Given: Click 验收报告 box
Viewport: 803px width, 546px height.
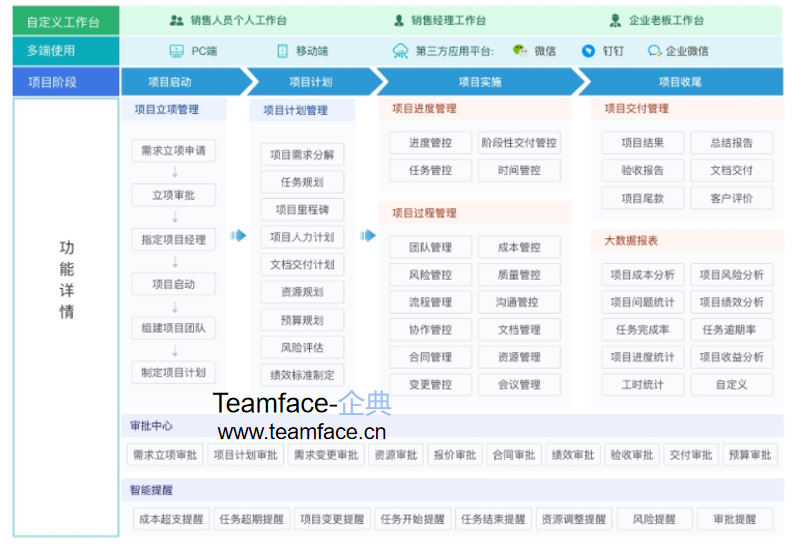Looking at the screenshot, I should (643, 171).
